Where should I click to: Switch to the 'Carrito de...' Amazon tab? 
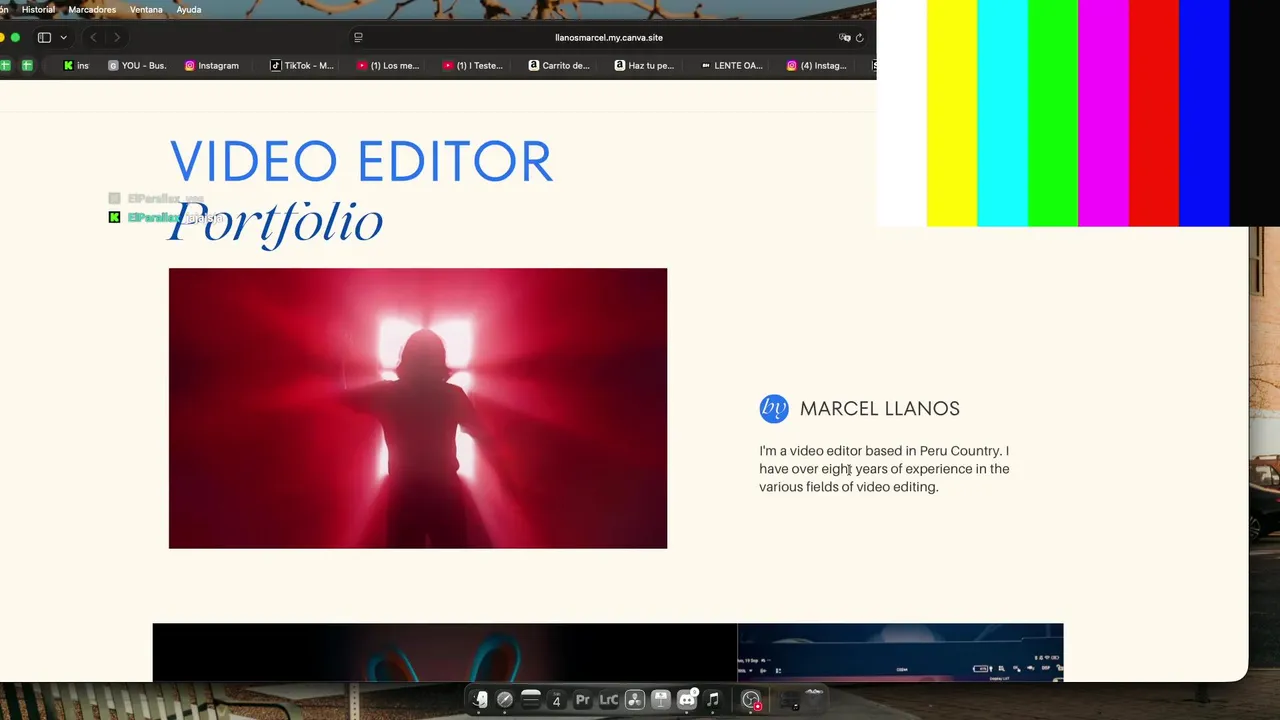coord(560,66)
